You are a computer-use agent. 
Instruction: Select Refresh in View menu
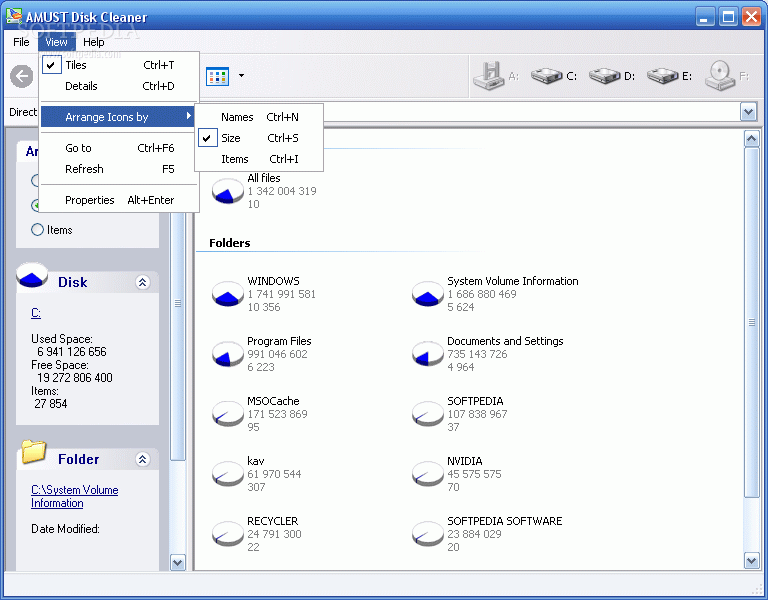(x=119, y=169)
